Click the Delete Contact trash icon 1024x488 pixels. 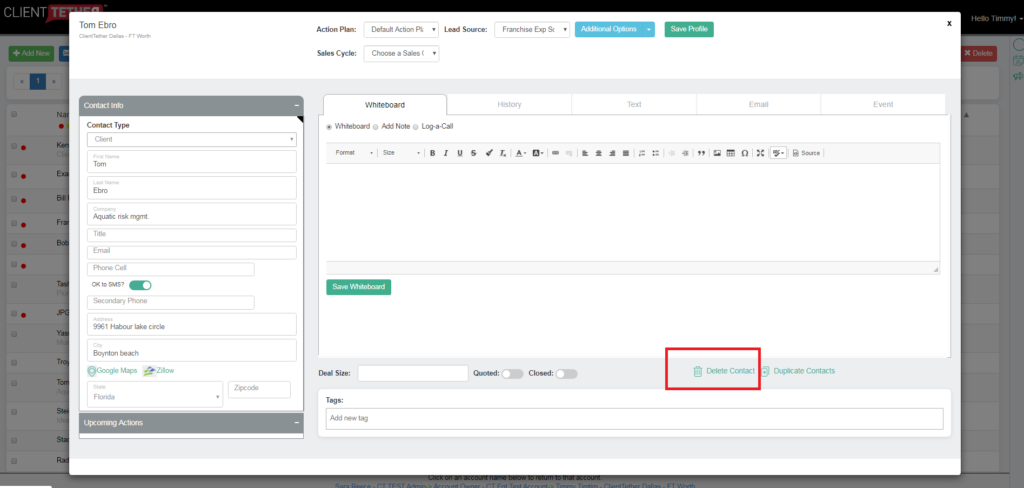(x=697, y=371)
